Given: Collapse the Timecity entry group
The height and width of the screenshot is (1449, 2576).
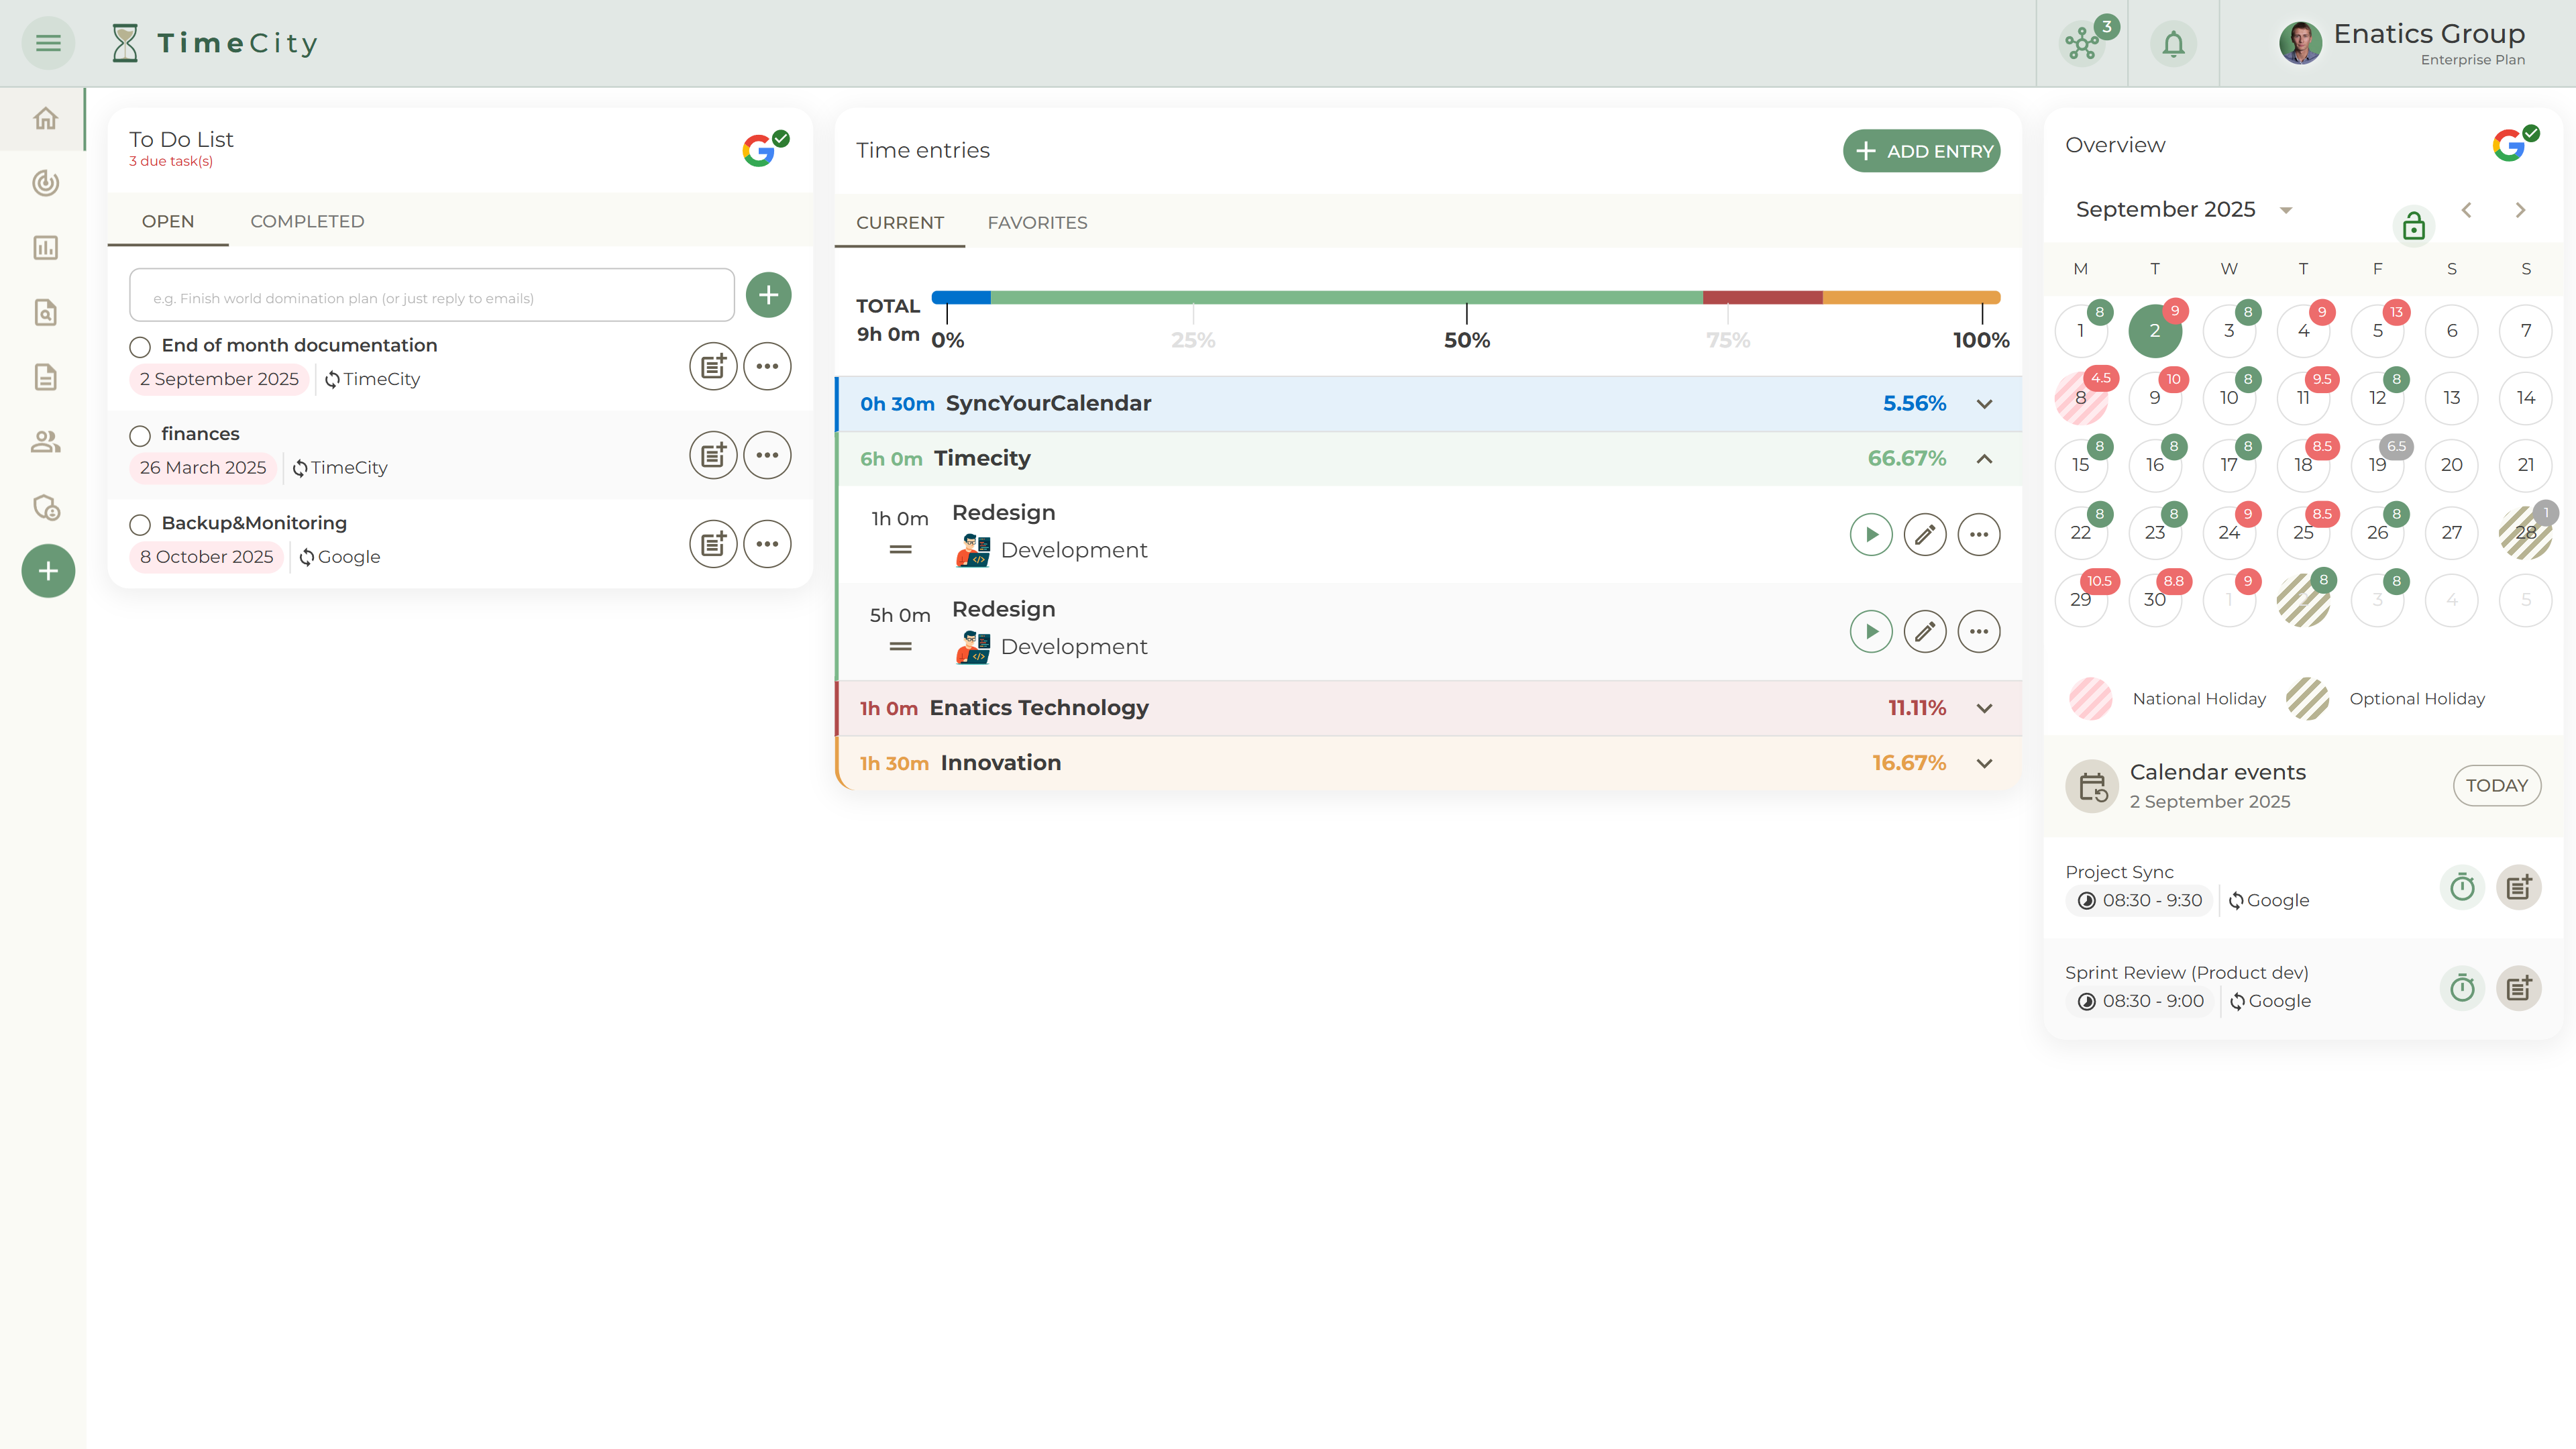Looking at the screenshot, I should point(1984,459).
